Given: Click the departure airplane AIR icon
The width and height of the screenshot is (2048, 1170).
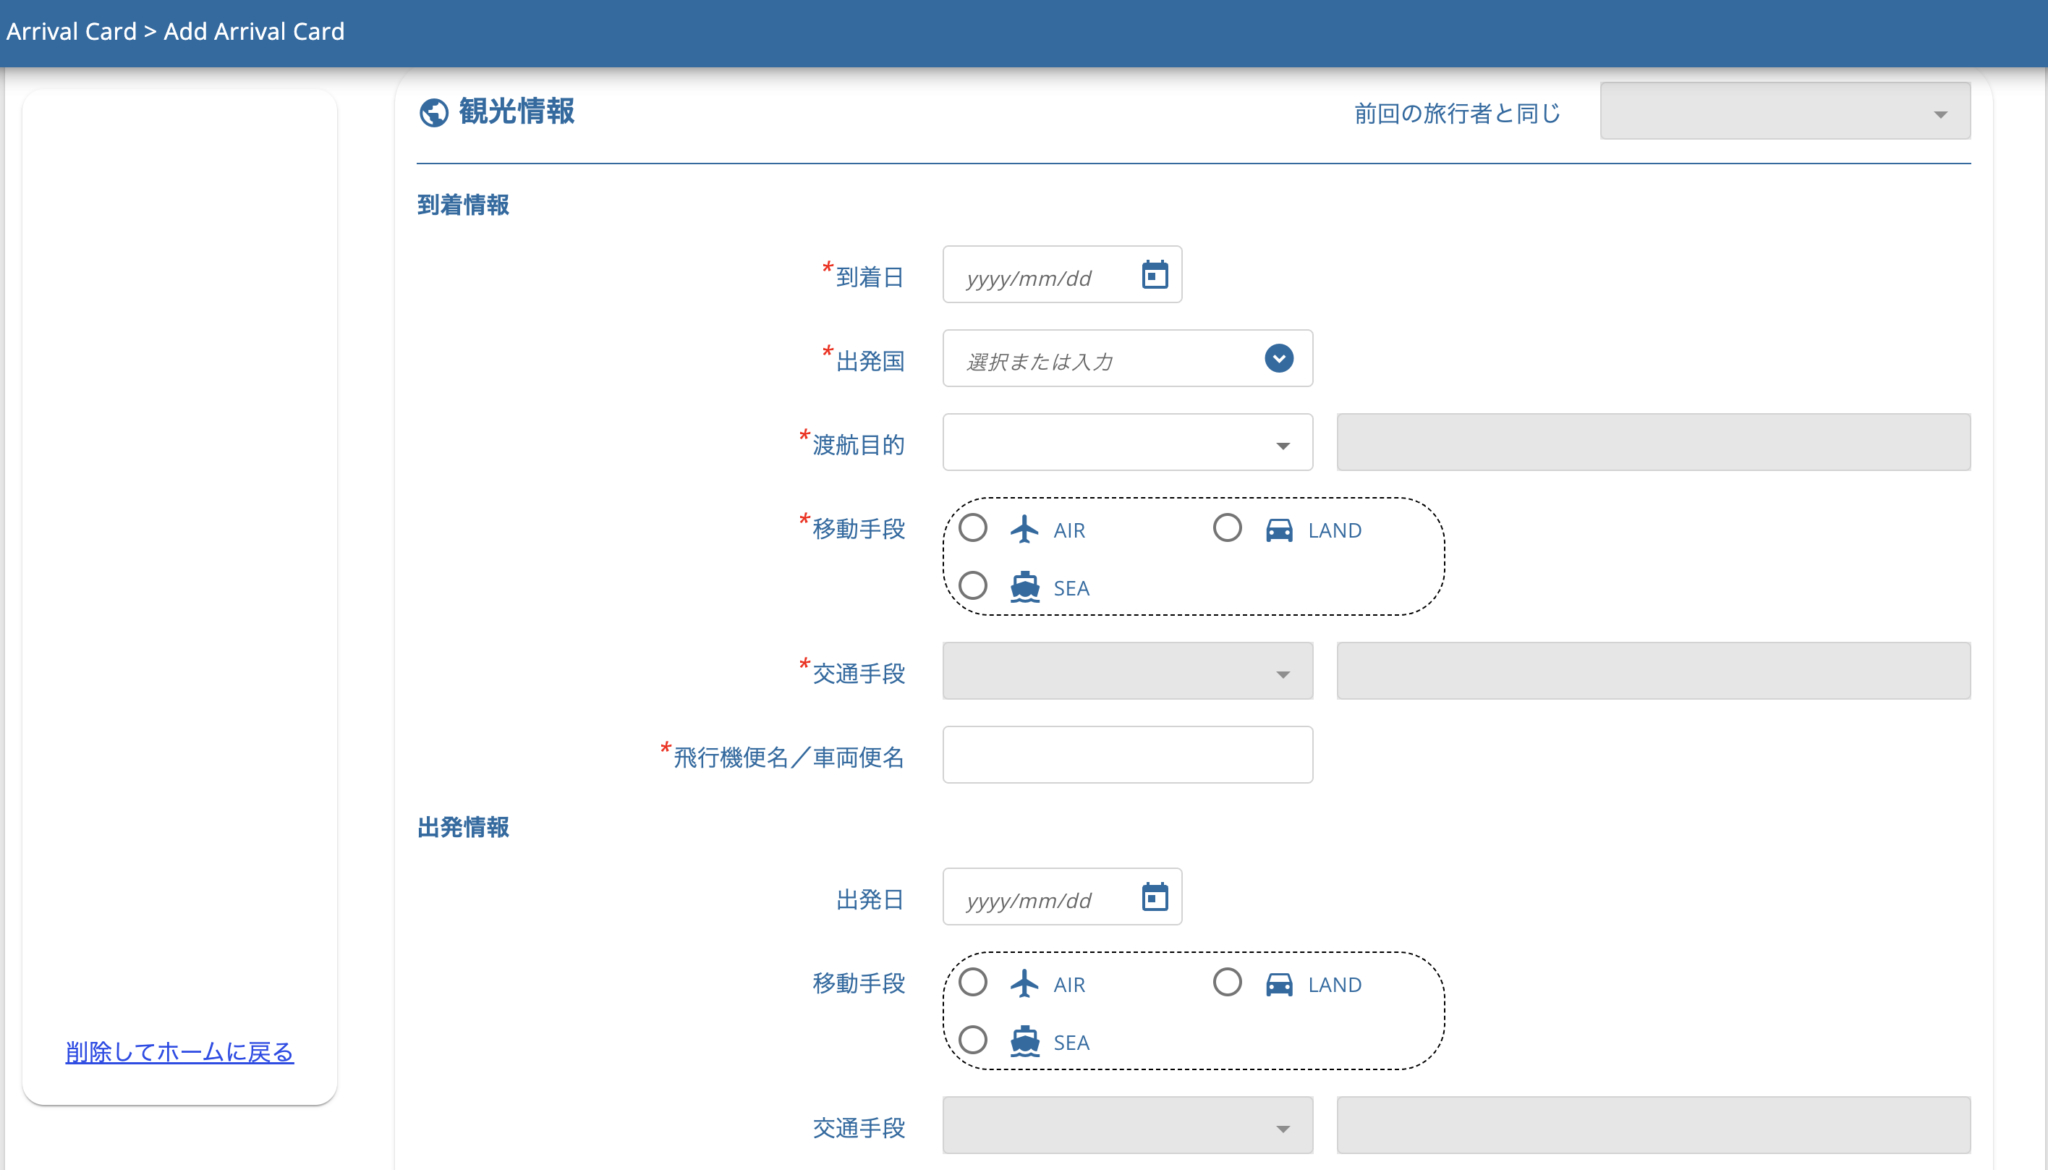Looking at the screenshot, I should click(1024, 983).
